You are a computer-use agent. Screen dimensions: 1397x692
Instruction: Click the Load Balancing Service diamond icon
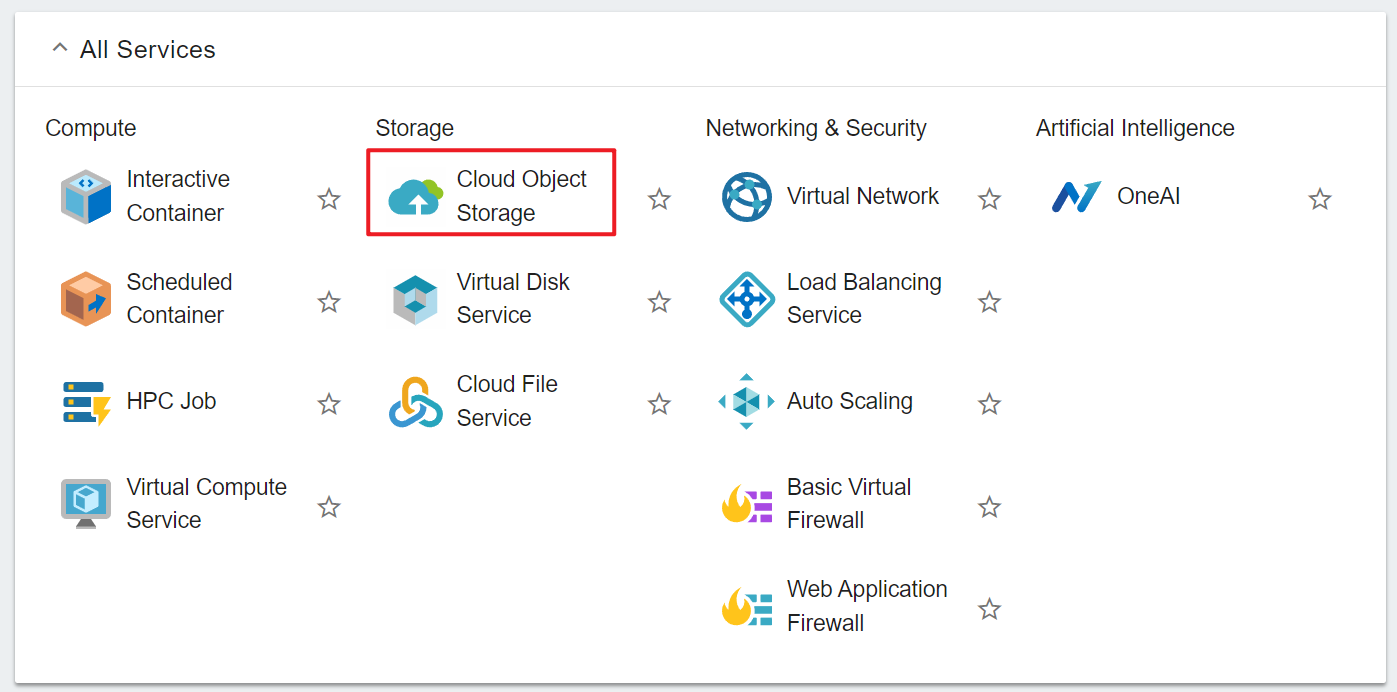pos(747,299)
